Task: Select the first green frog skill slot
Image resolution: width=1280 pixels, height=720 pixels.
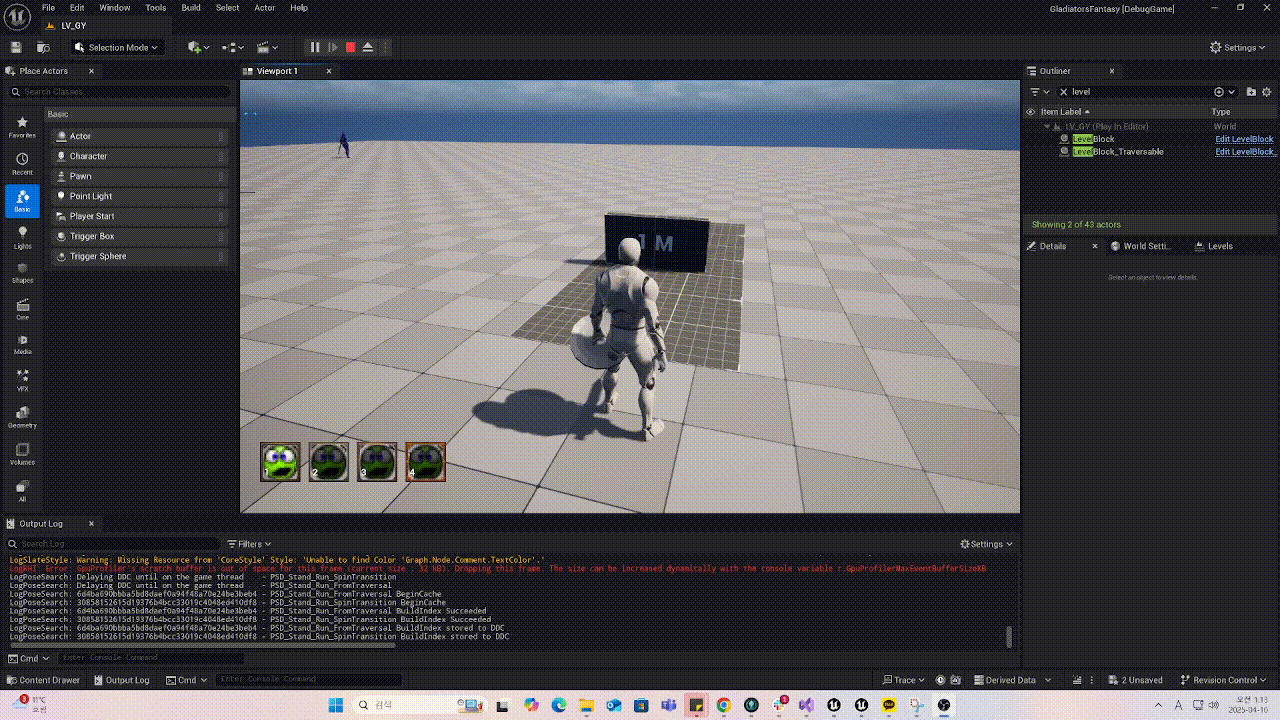Action: coord(280,462)
